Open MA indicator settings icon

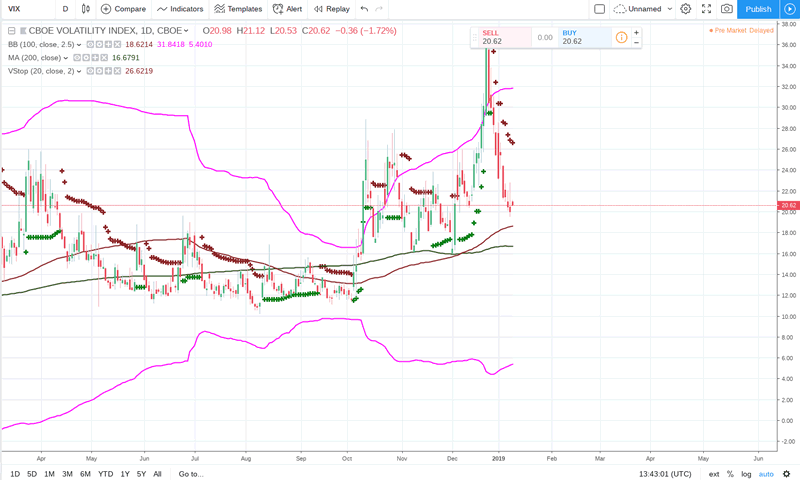click(86, 58)
